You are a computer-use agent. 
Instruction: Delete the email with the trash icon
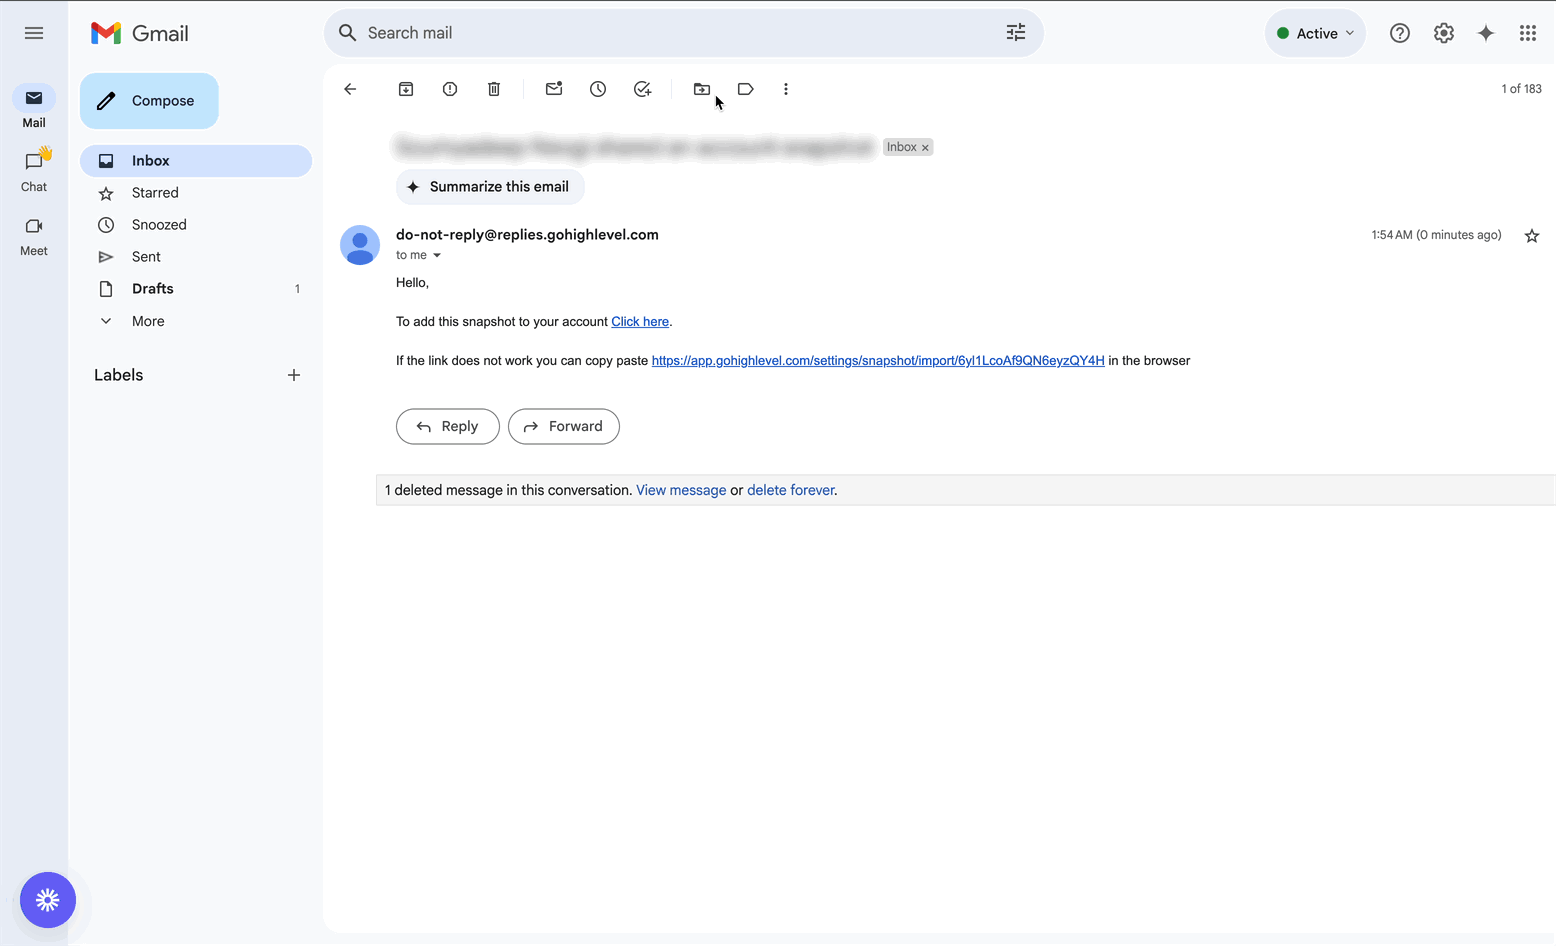coord(494,89)
